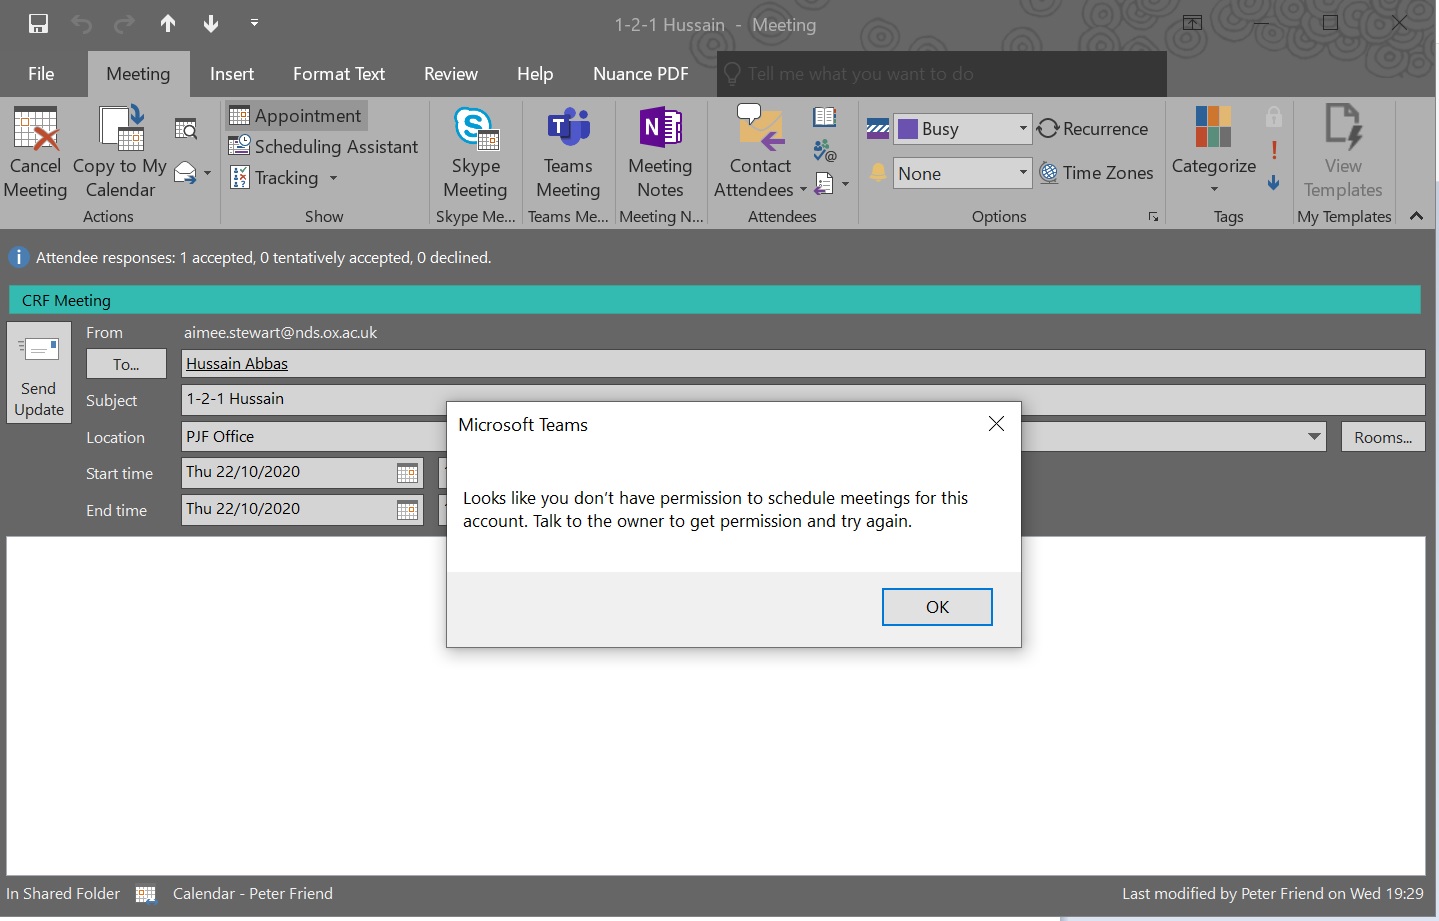The height and width of the screenshot is (921, 1439).
Task: Open the Start time date picker
Action: click(407, 473)
